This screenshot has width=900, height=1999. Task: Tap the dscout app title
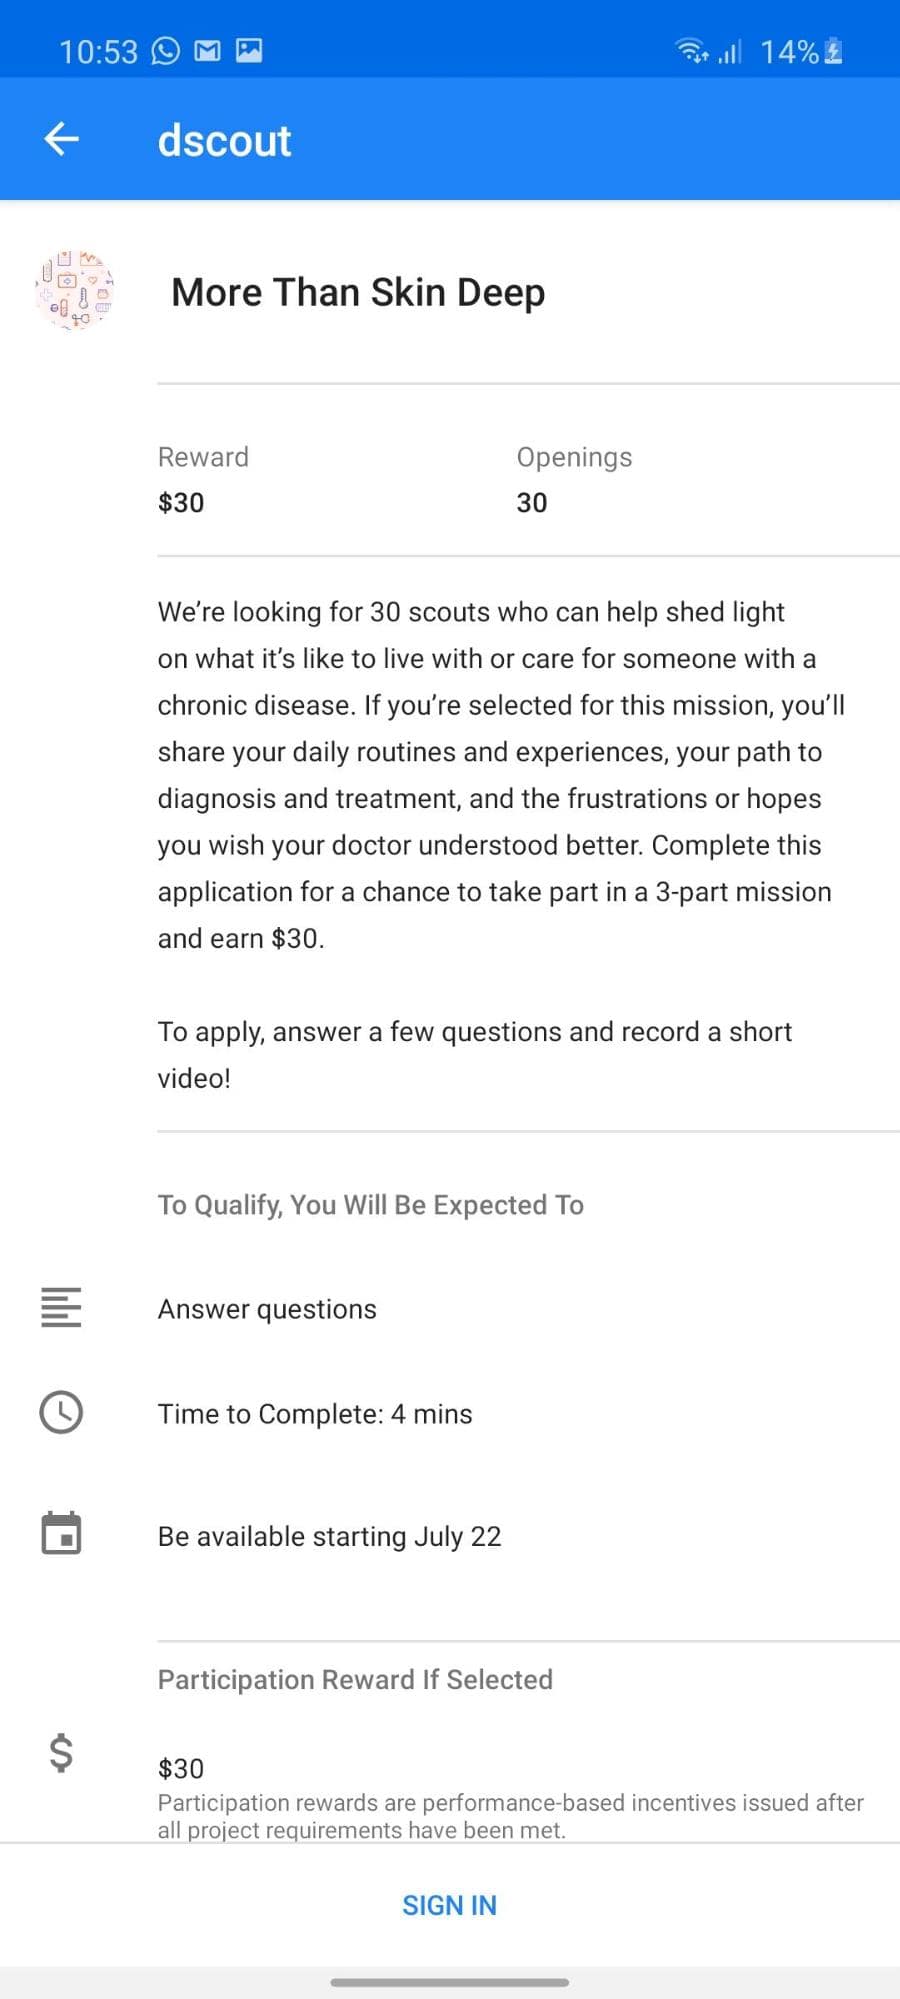(x=224, y=139)
